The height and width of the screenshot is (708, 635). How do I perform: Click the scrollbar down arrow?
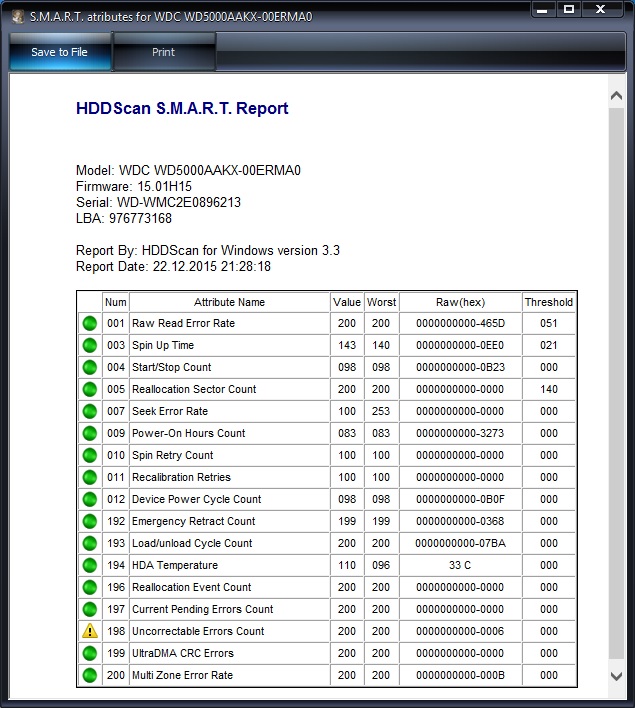(616, 676)
